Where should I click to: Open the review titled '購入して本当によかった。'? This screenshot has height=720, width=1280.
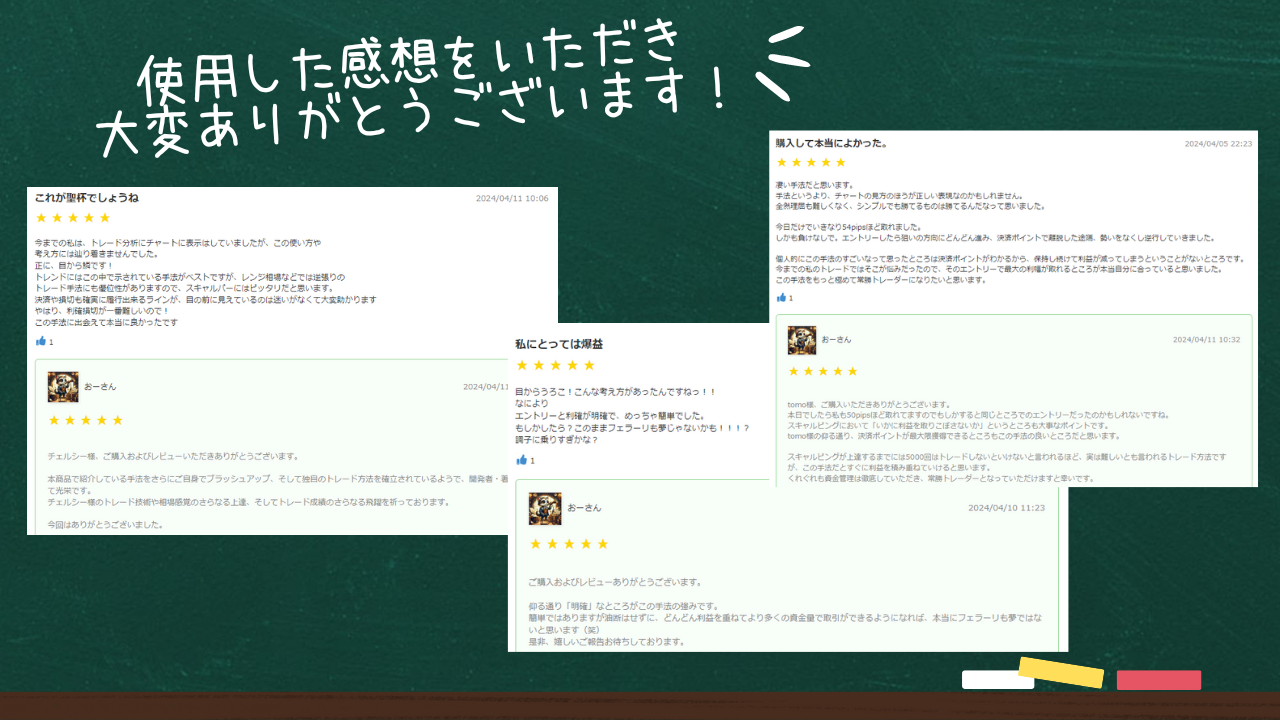[x=832, y=143]
